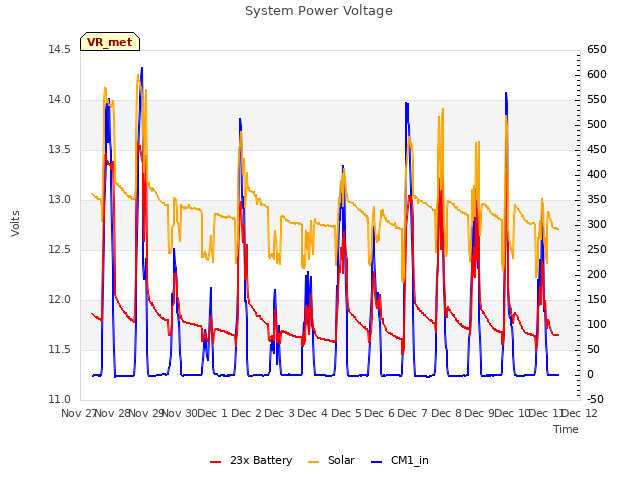Image resolution: width=640 pixels, height=480 pixels.
Task: Click the Time x-axis label
Action: [x=566, y=429]
